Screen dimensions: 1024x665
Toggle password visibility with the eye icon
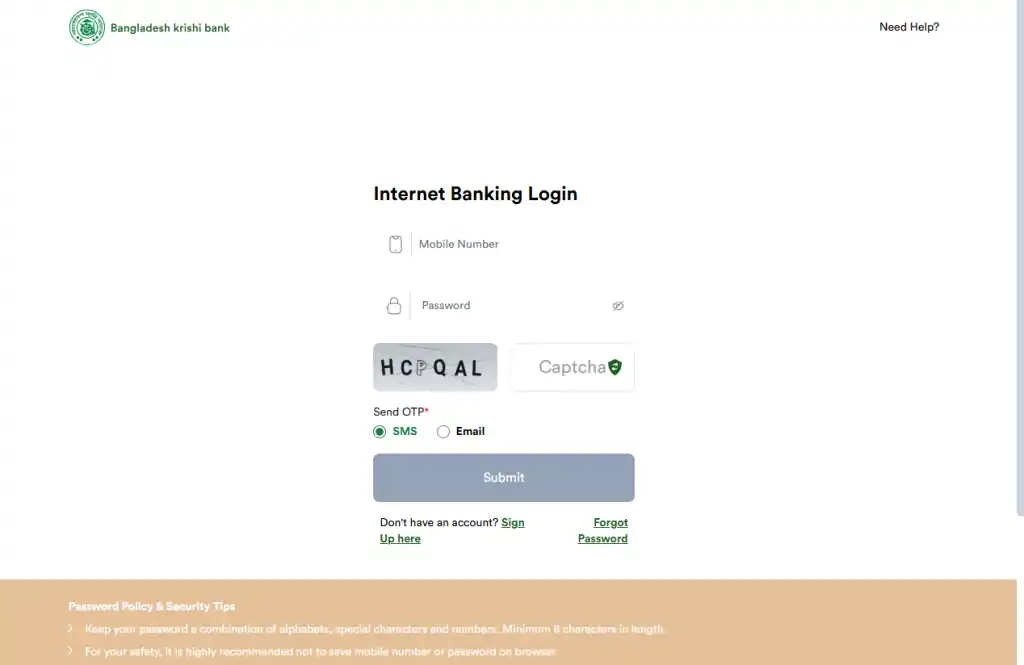pyautogui.click(x=618, y=306)
